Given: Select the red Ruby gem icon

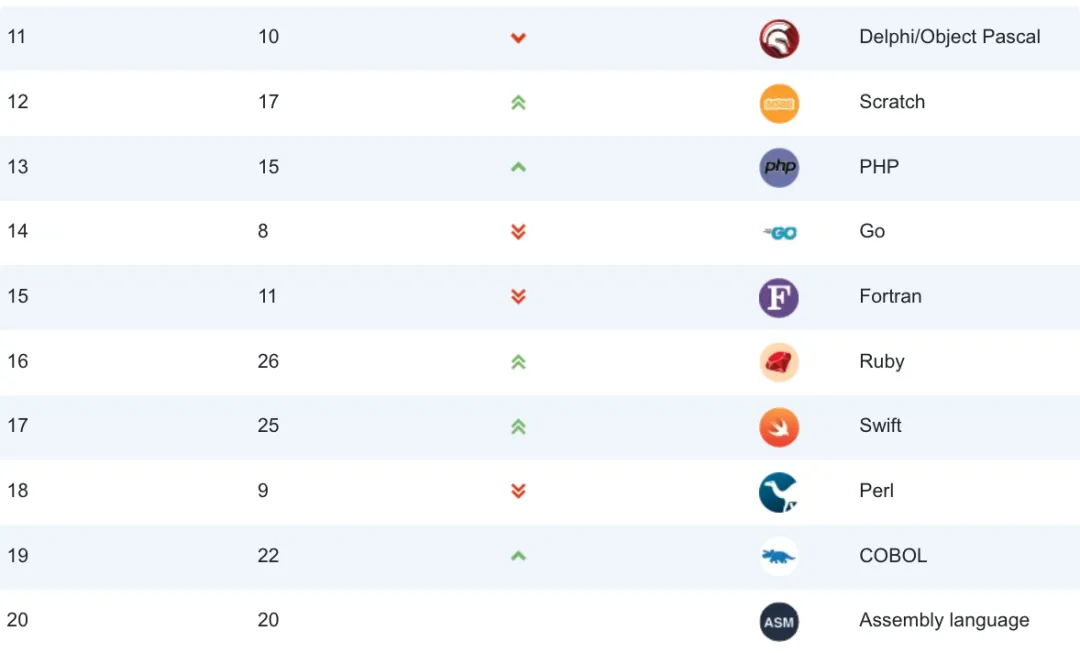Looking at the screenshot, I should (x=779, y=362).
